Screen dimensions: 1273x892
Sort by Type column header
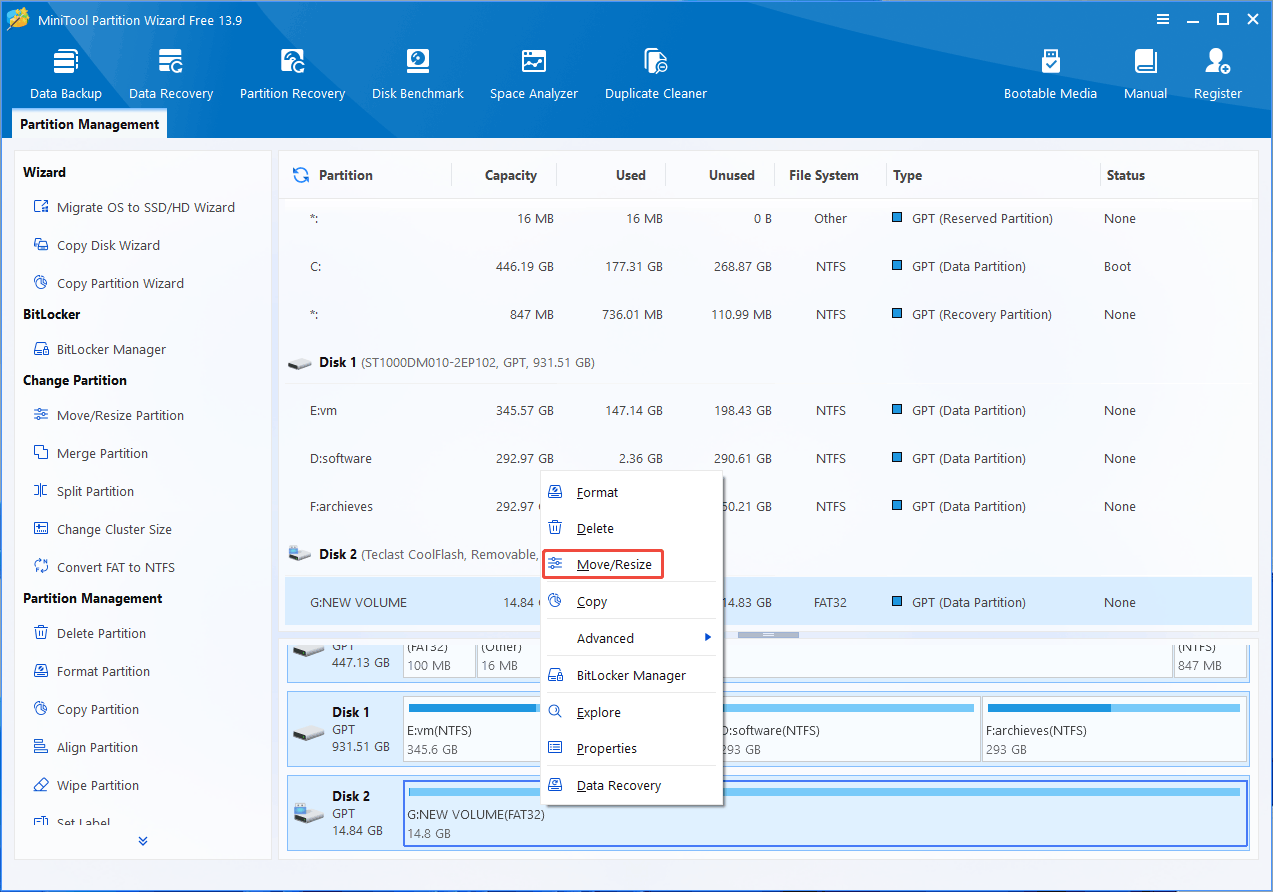pyautogui.click(x=908, y=175)
